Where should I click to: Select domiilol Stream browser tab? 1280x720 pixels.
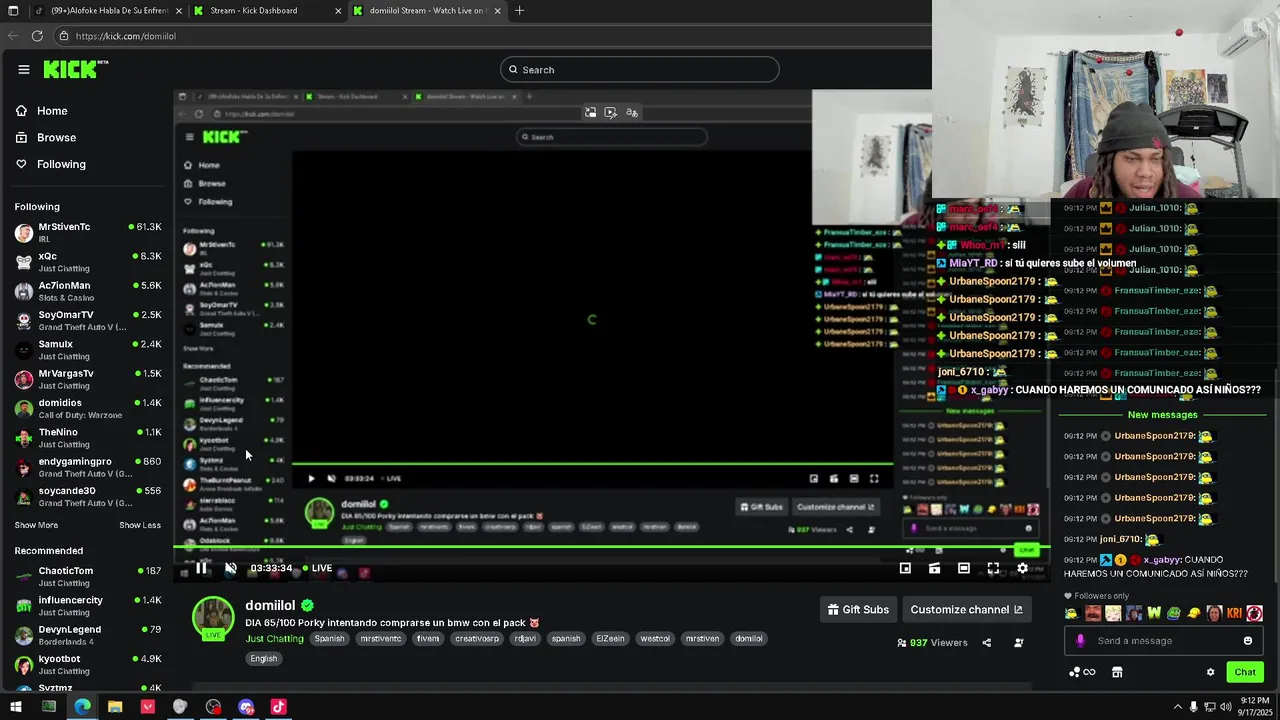pyautogui.click(x=428, y=11)
